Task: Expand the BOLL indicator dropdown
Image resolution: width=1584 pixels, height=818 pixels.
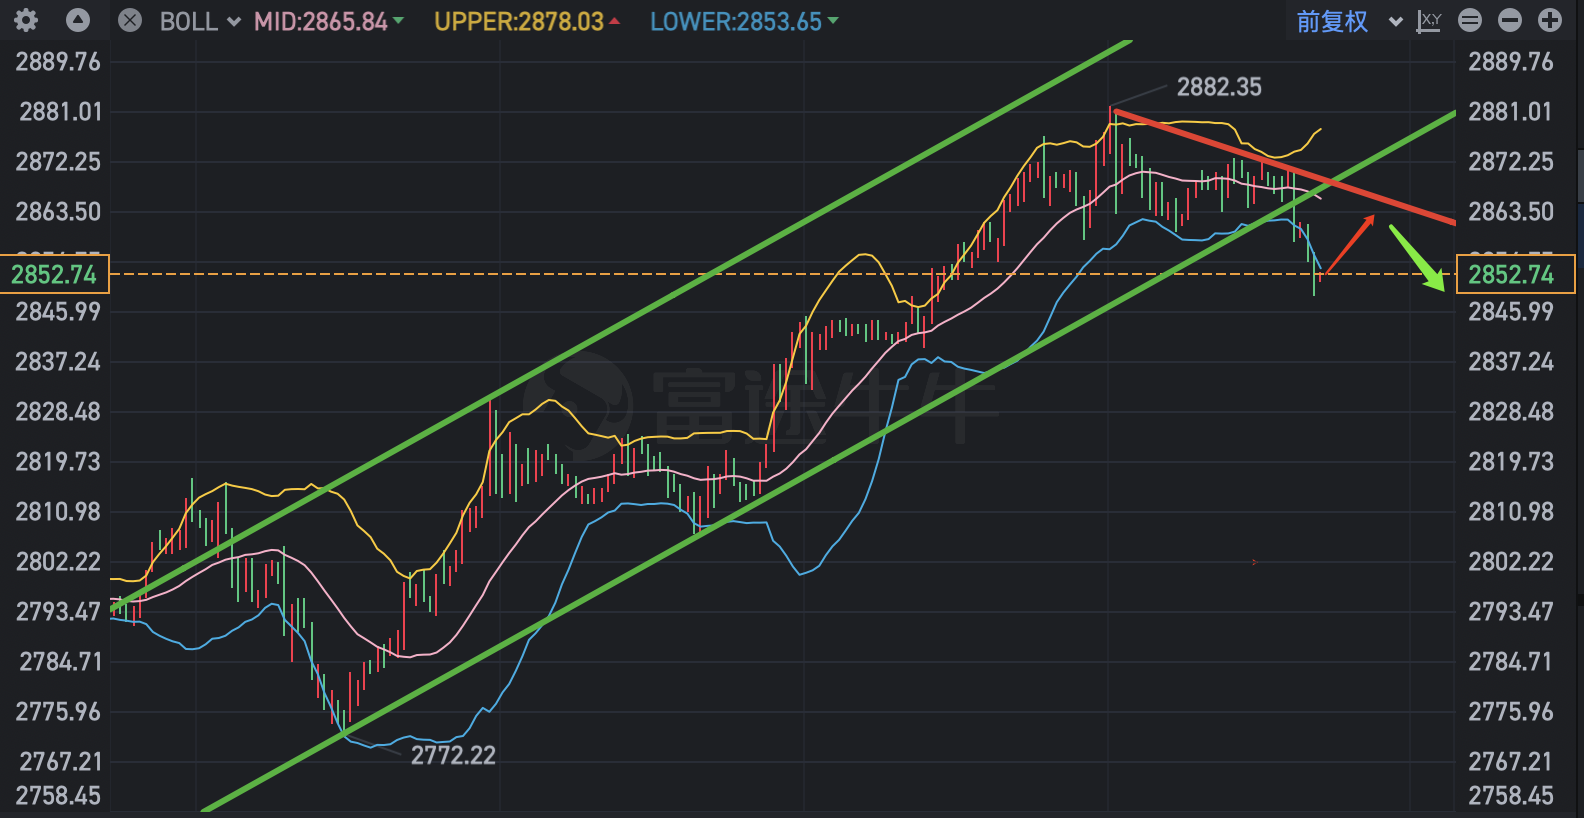Action: [x=200, y=22]
